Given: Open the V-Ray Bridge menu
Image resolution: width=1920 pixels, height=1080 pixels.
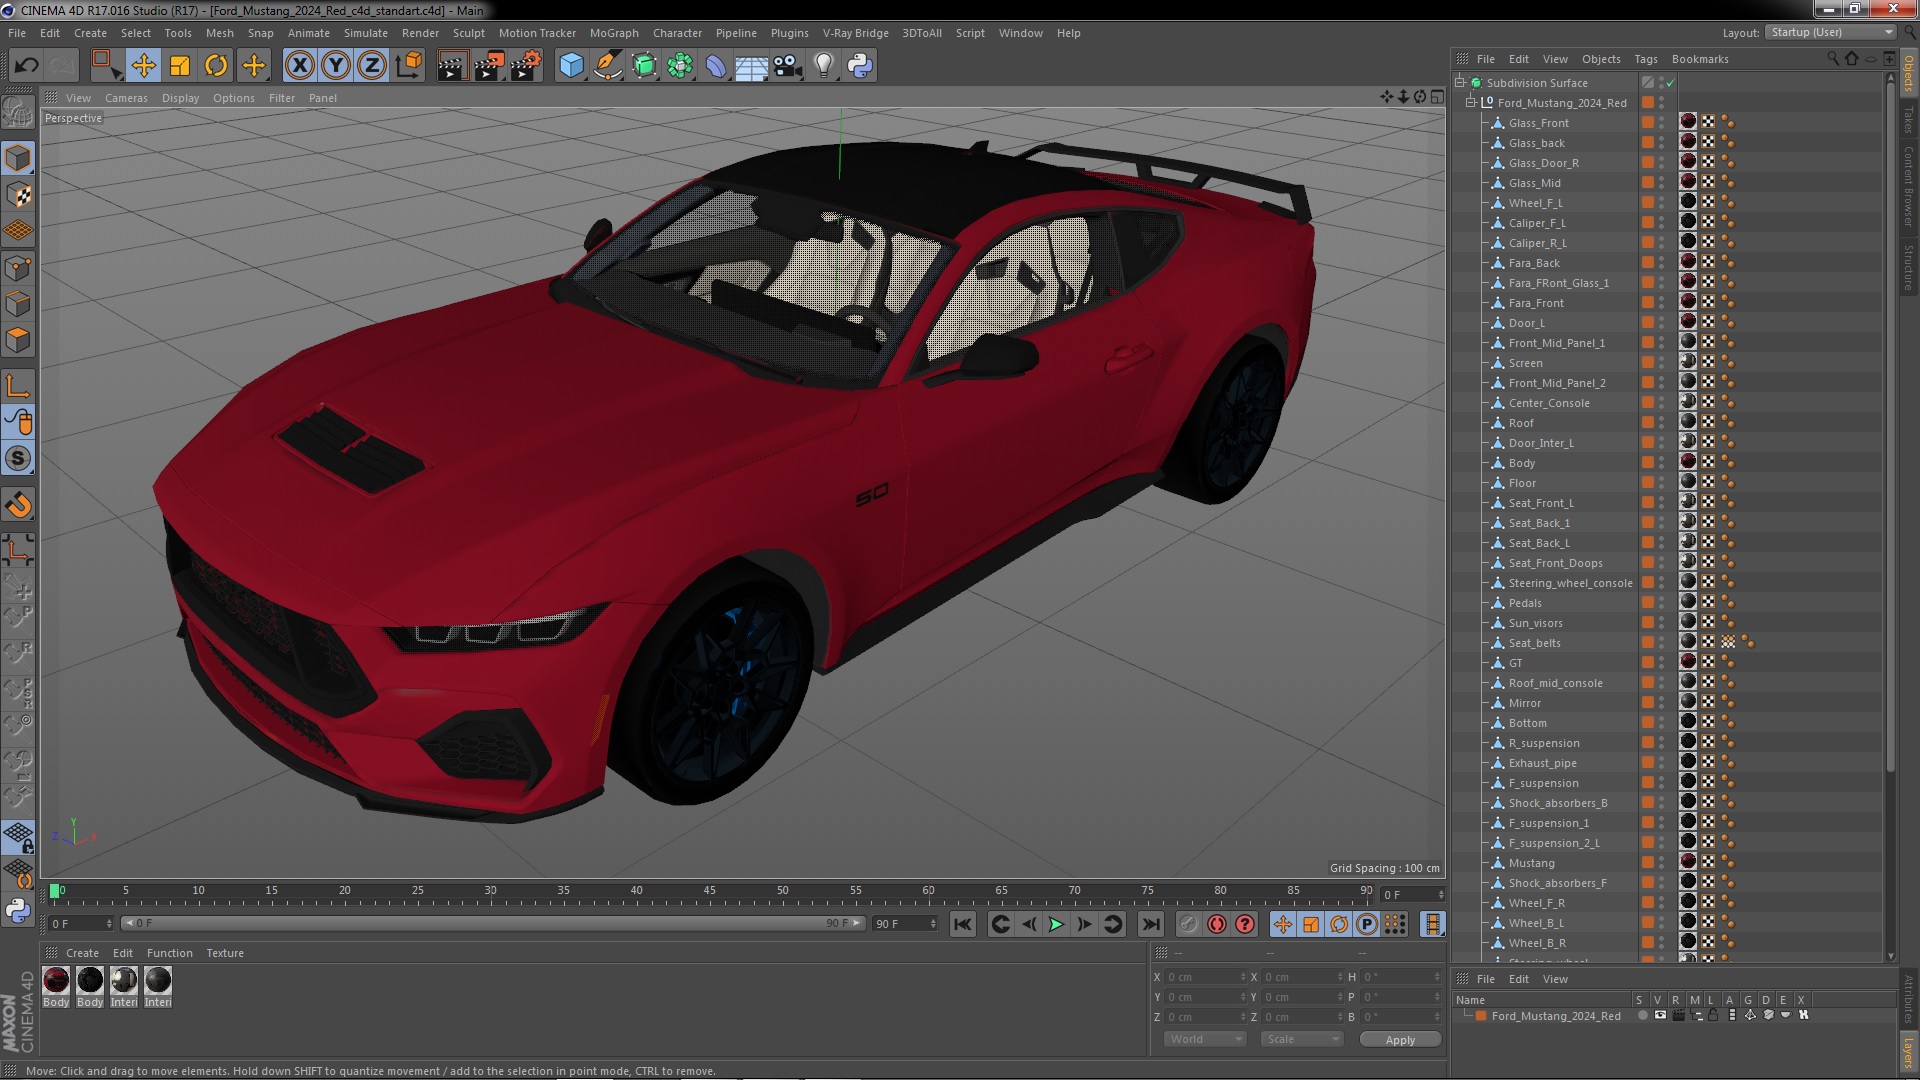Looking at the screenshot, I should tap(856, 33).
